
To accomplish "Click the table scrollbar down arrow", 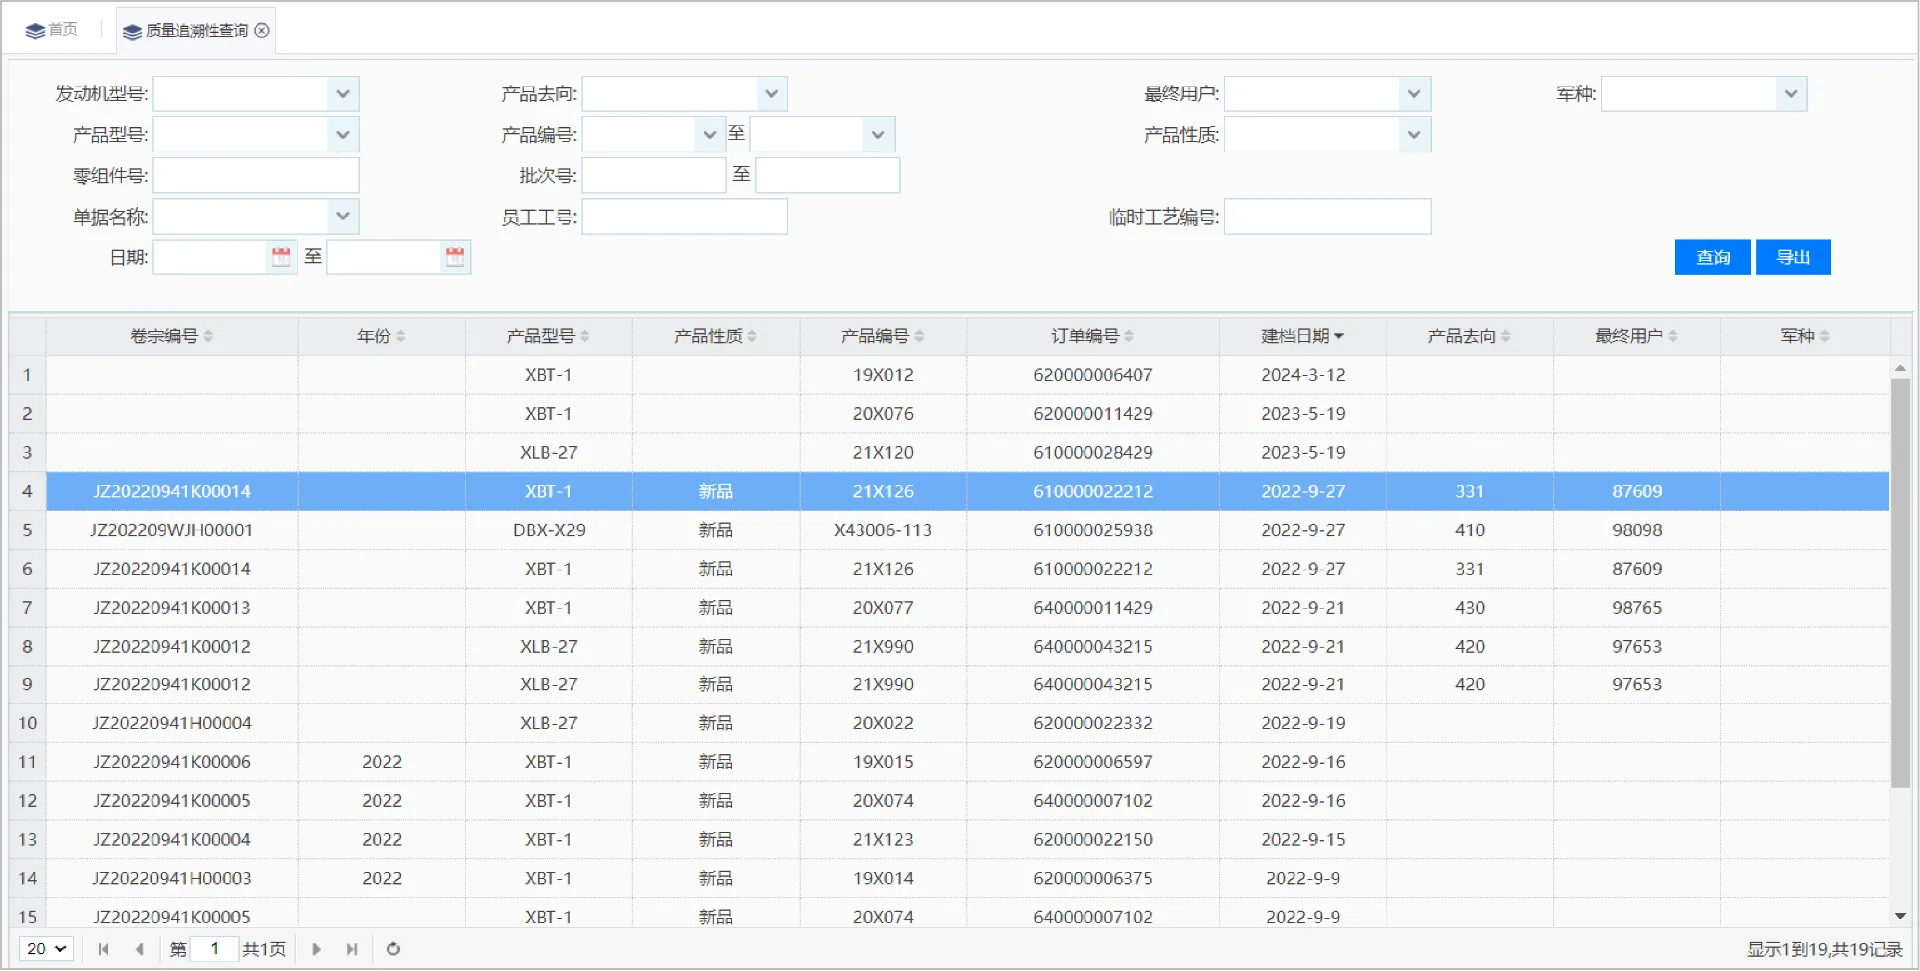I will pyautogui.click(x=1900, y=916).
